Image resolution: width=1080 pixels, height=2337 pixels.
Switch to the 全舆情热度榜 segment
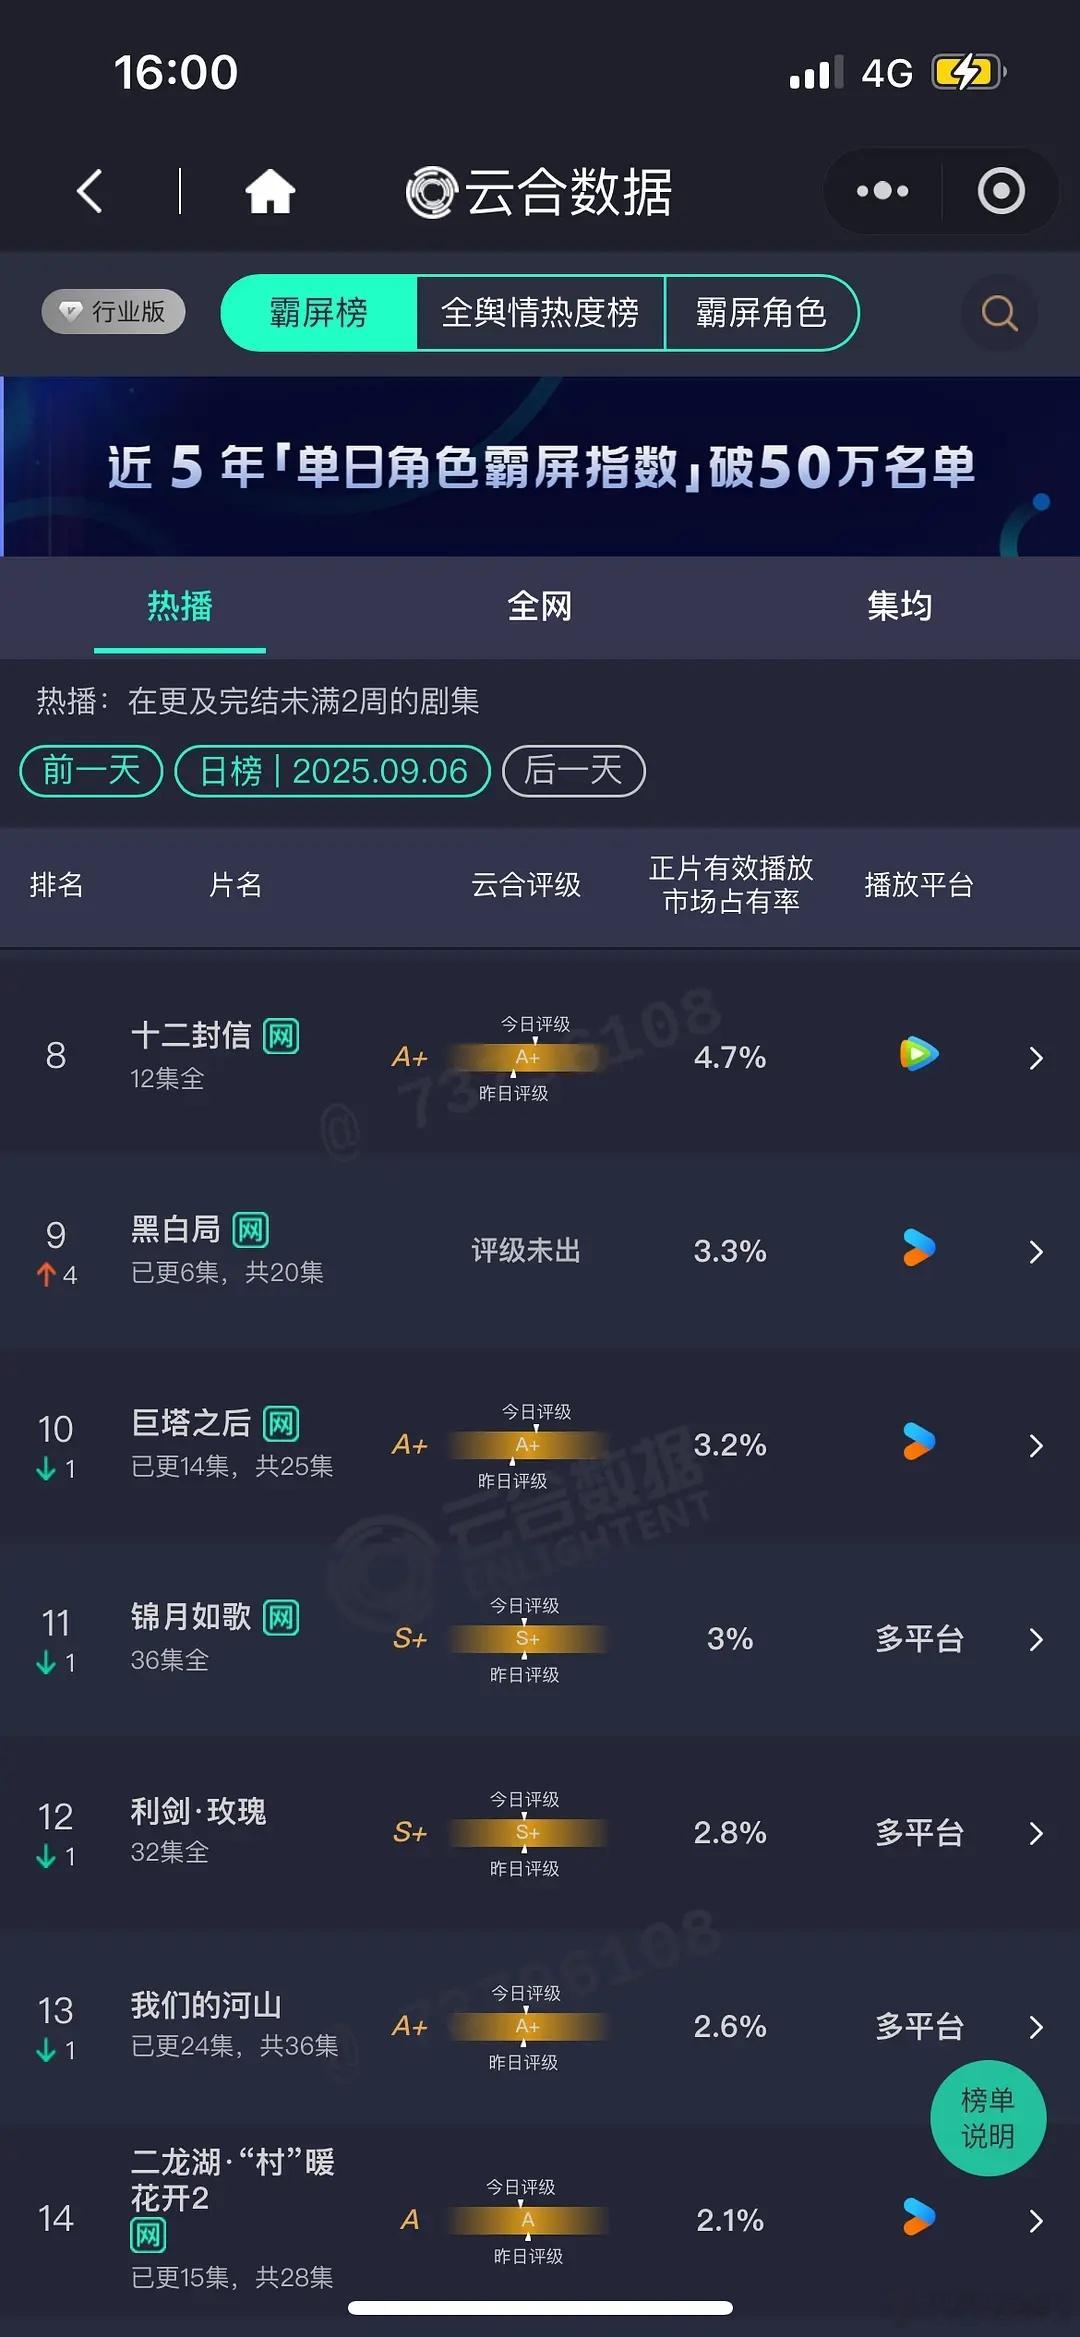click(x=540, y=313)
